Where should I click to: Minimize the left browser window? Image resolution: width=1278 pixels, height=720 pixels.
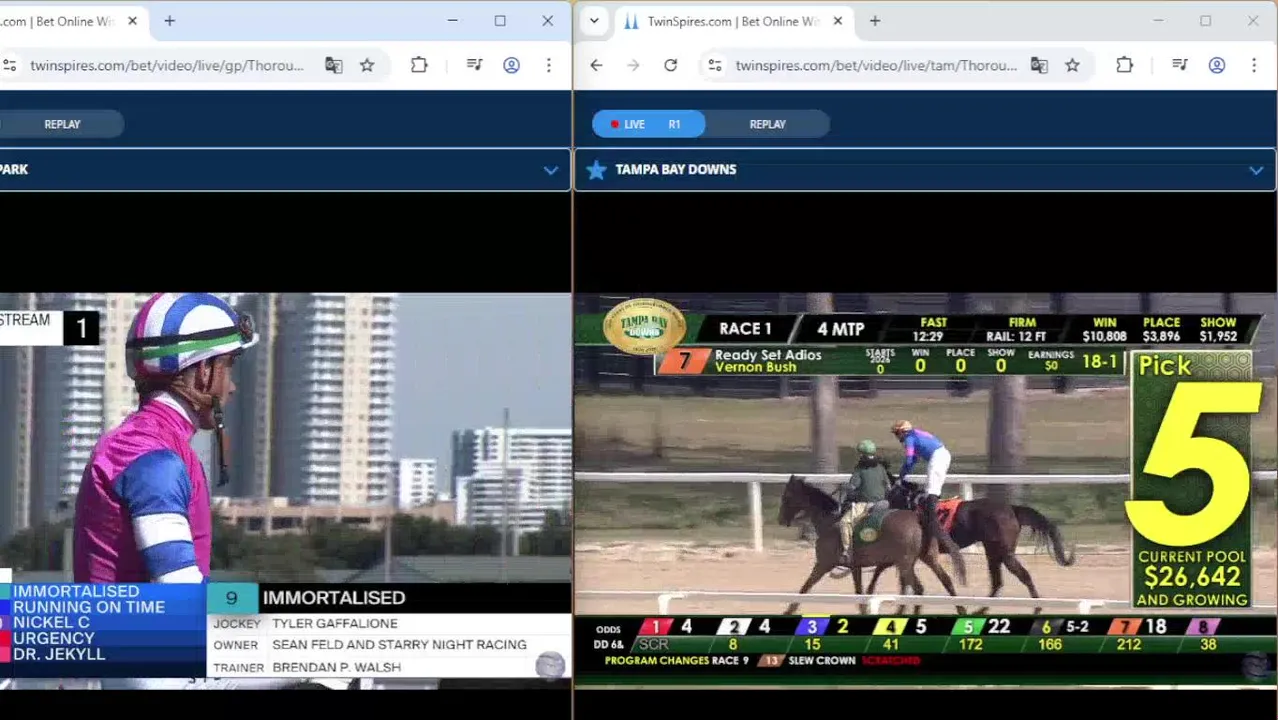[x=452, y=21]
